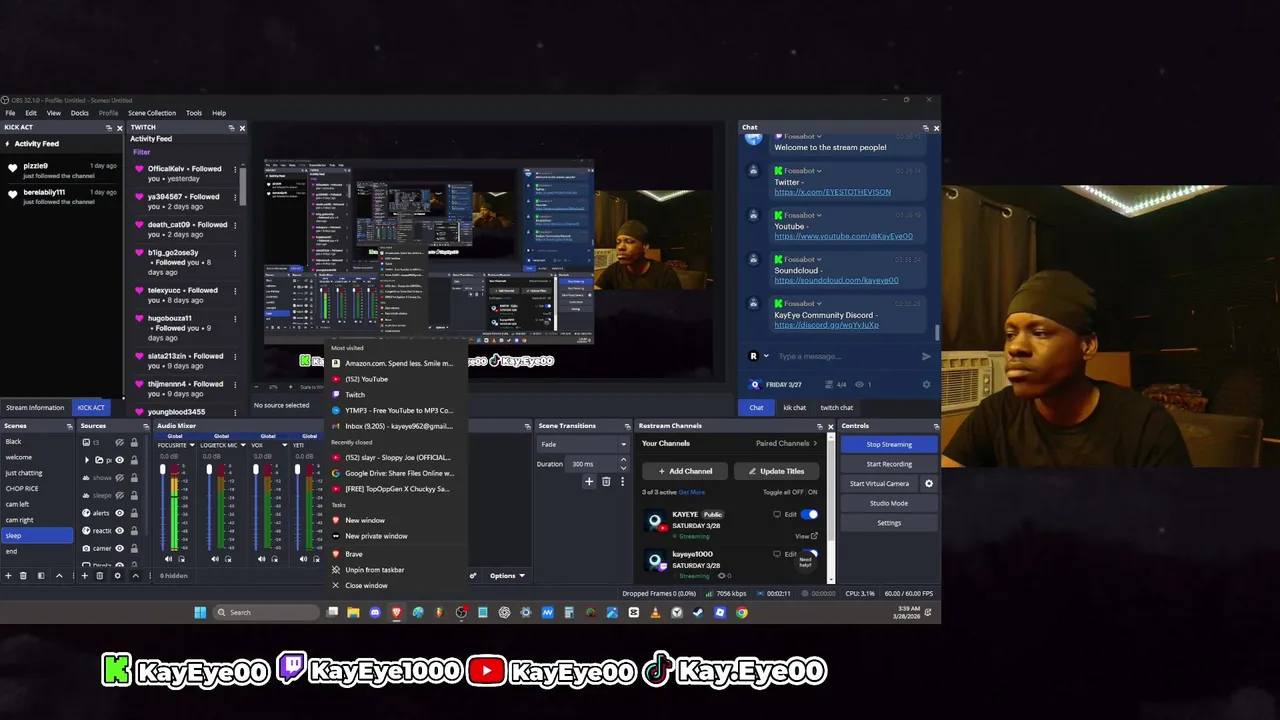The height and width of the screenshot is (720, 1280).
Task: Mute the FOCUSRITE audio channel
Action: (x=168, y=559)
